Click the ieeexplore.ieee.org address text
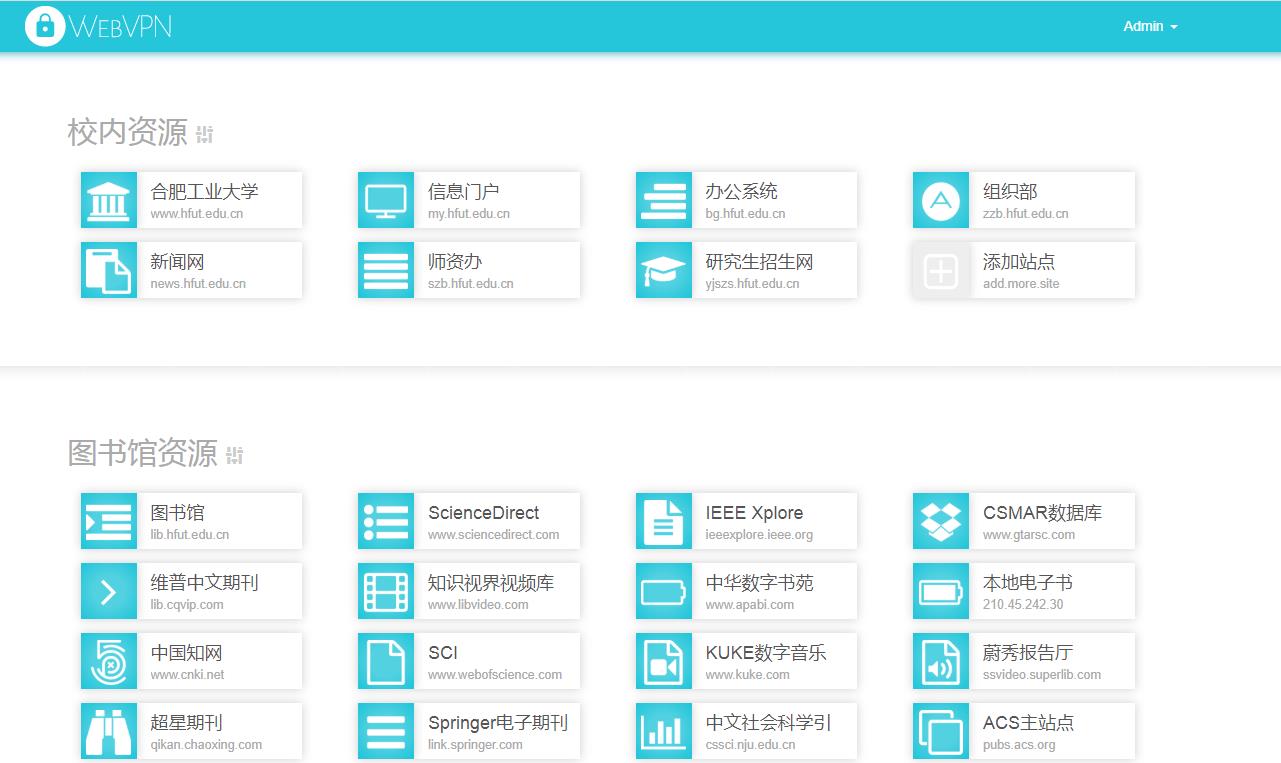This screenshot has height=763, width=1281. [x=759, y=534]
